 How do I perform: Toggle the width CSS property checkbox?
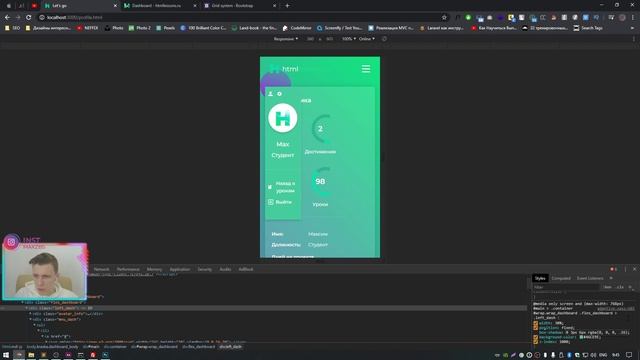pyautogui.click(x=536, y=323)
